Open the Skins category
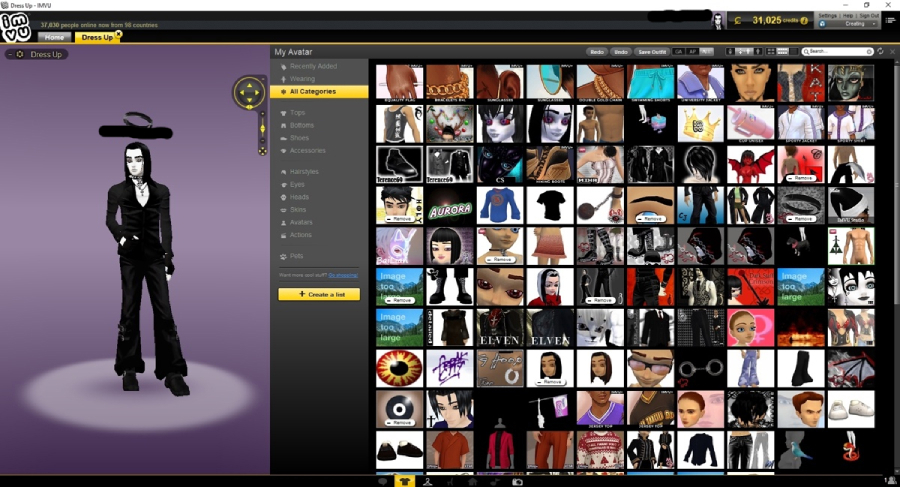 [x=298, y=210]
